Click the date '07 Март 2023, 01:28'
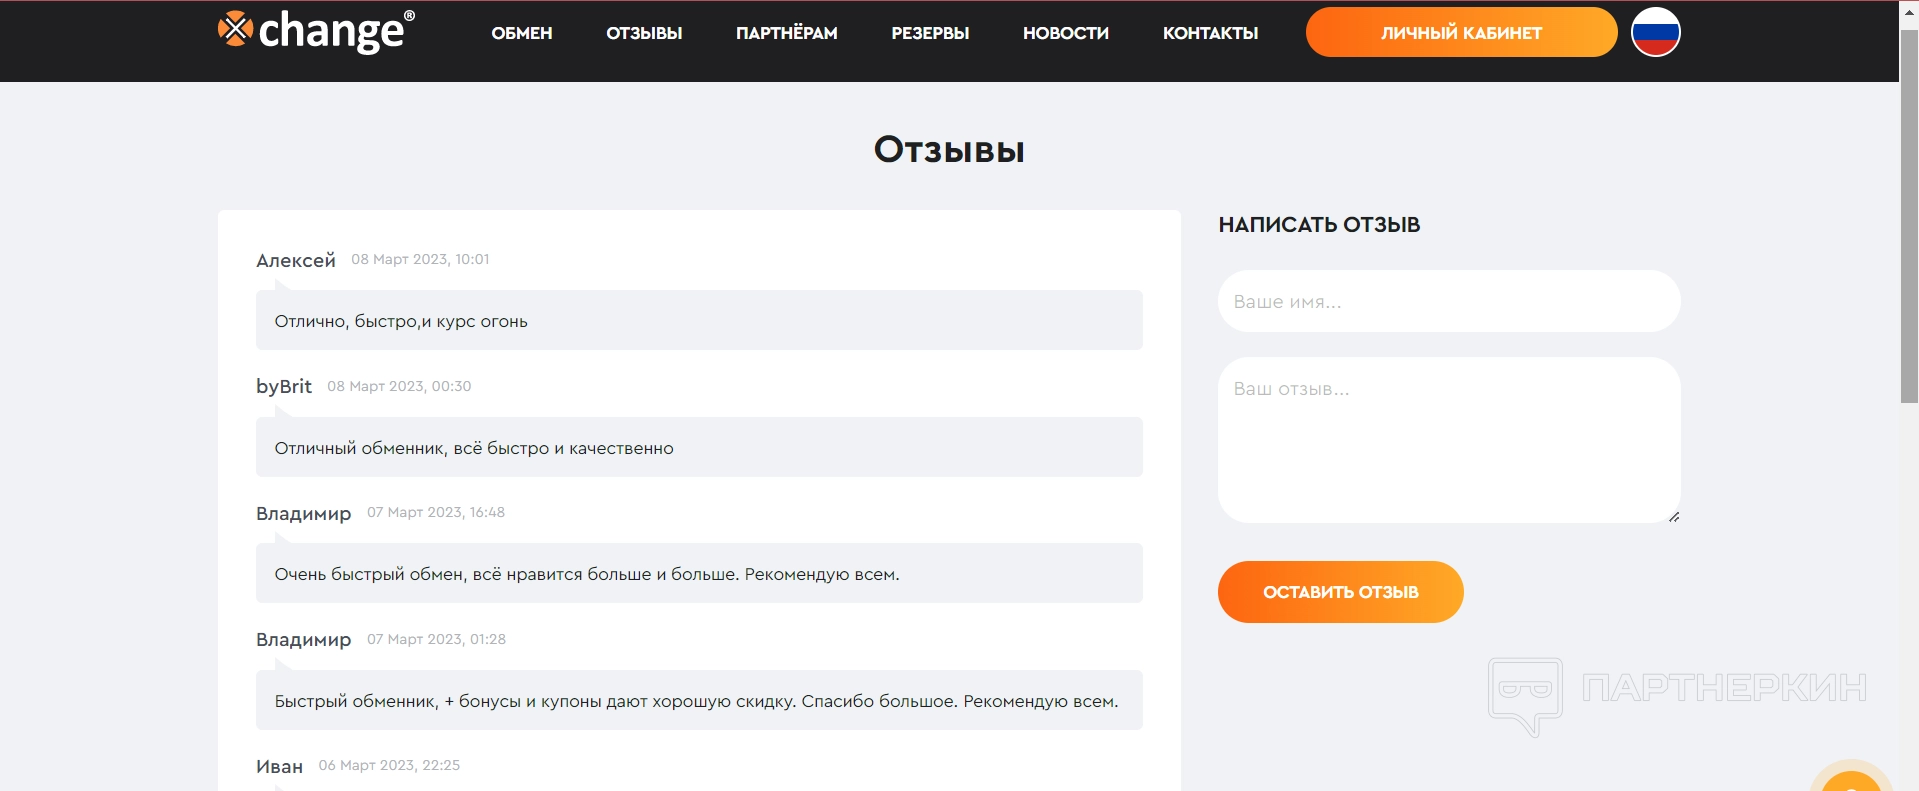Screen dimensions: 1919x791 436,639
